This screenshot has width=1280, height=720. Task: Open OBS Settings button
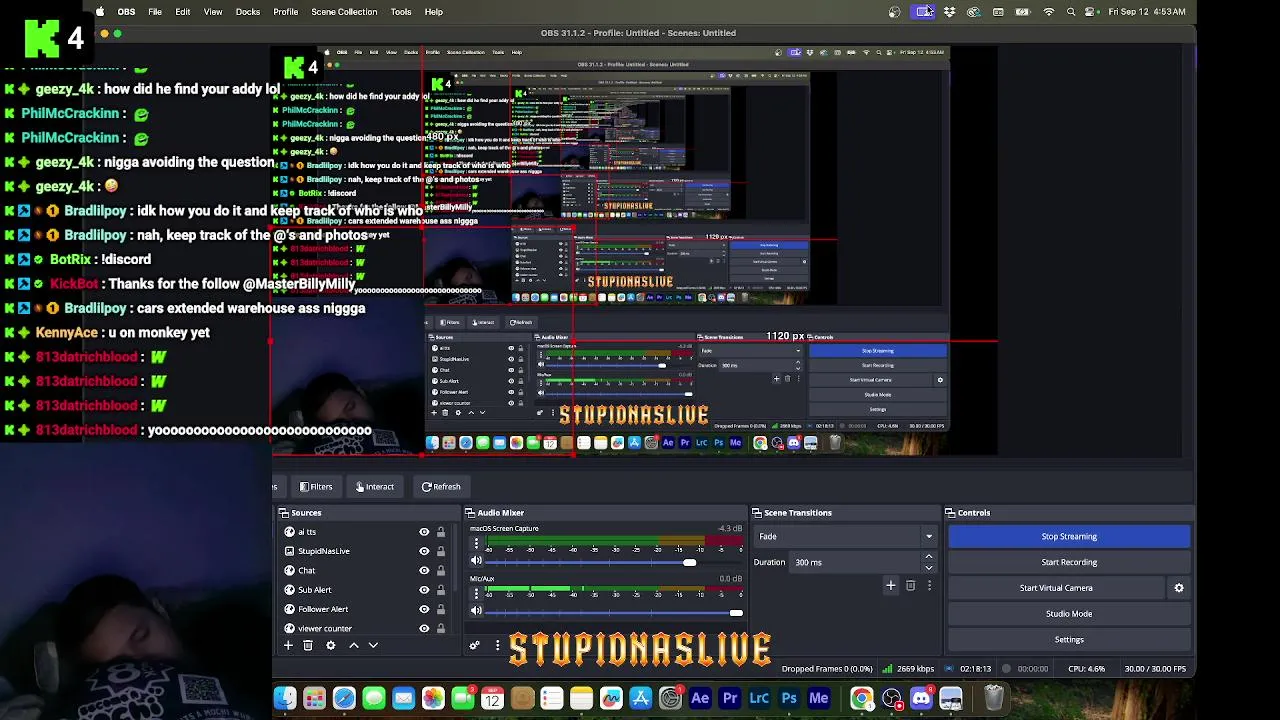(1069, 640)
